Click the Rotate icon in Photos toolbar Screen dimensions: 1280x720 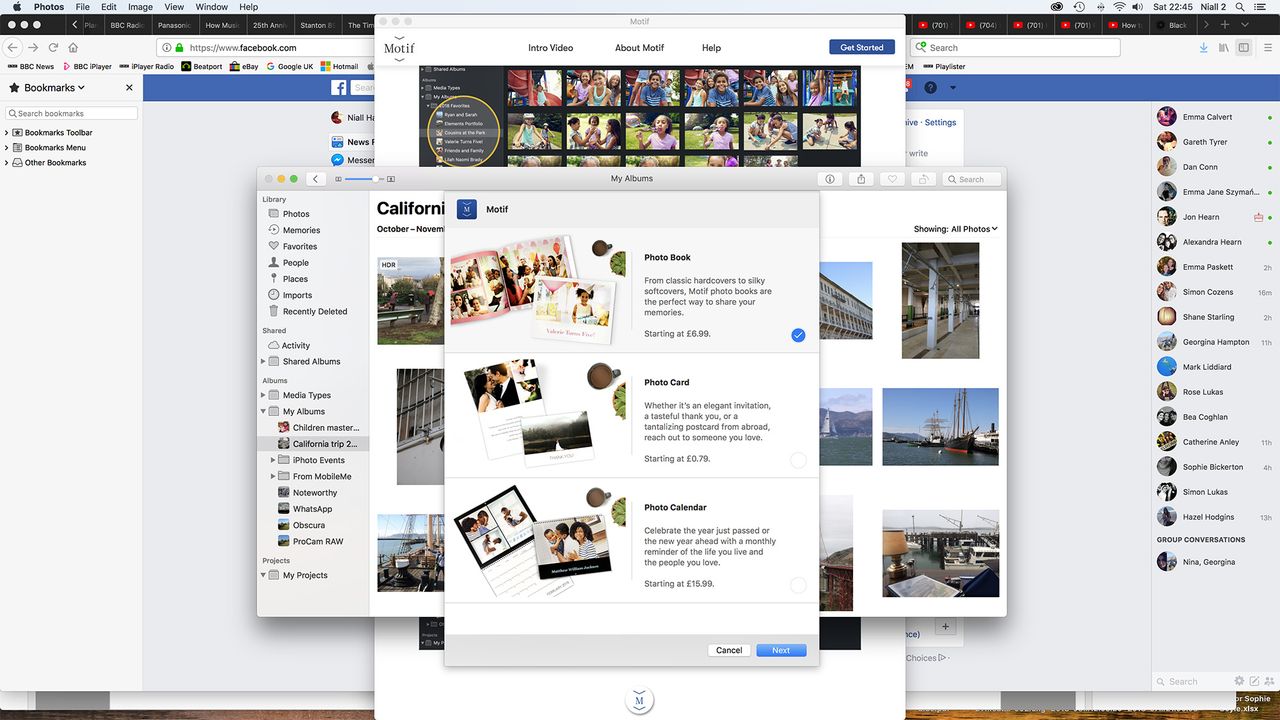[x=924, y=179]
